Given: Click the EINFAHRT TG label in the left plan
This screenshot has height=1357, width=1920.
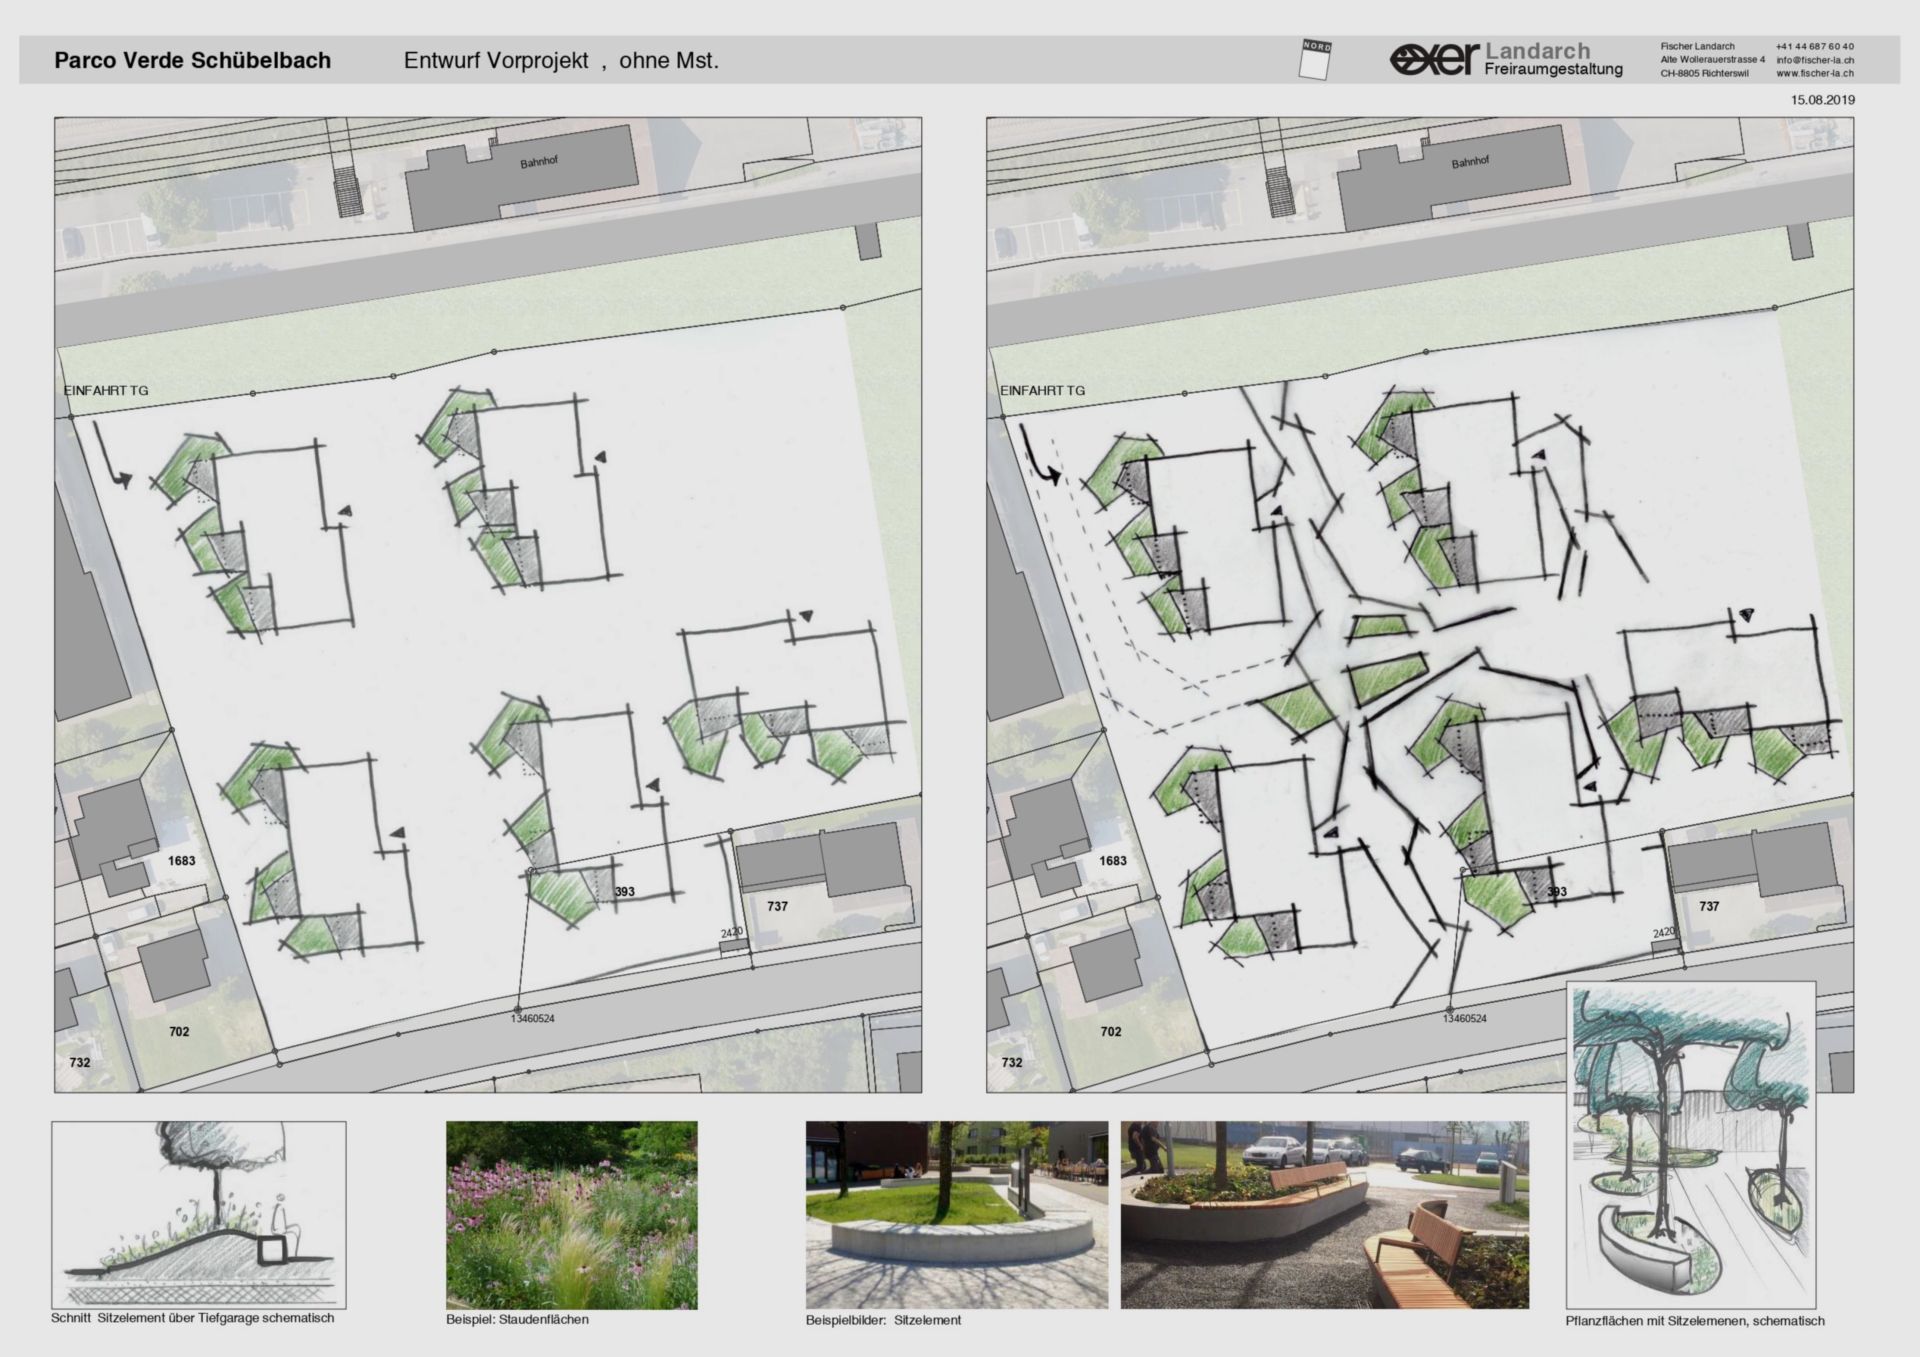Looking at the screenshot, I should click(106, 390).
